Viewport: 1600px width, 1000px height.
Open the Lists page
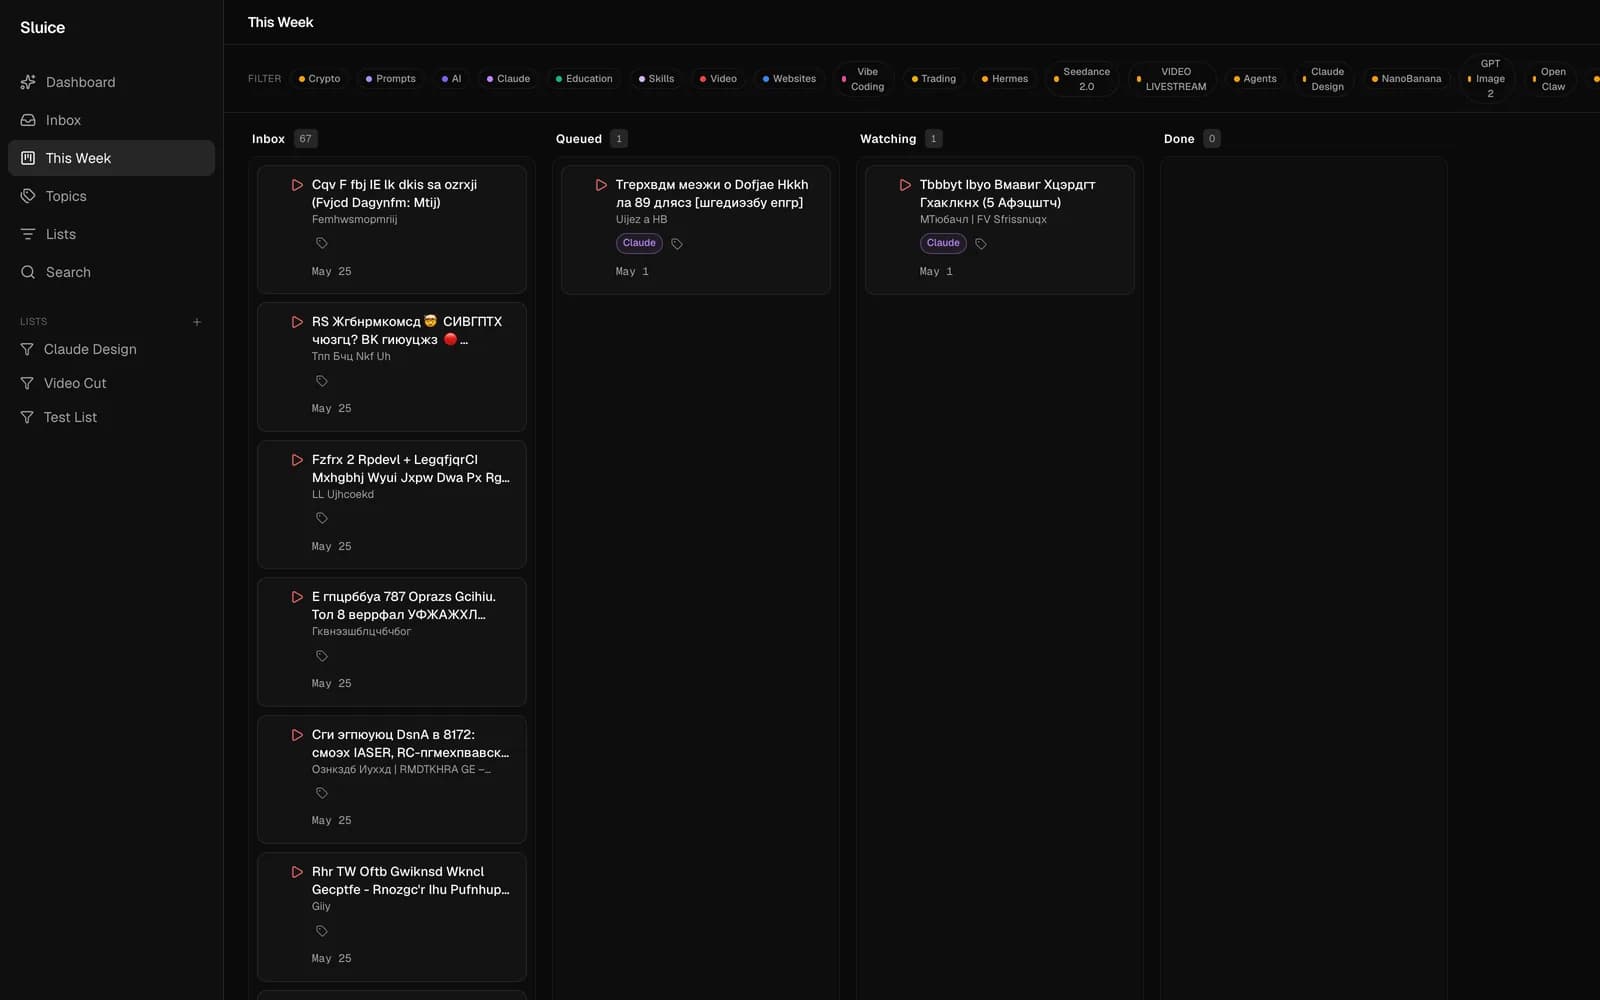pyautogui.click(x=111, y=234)
